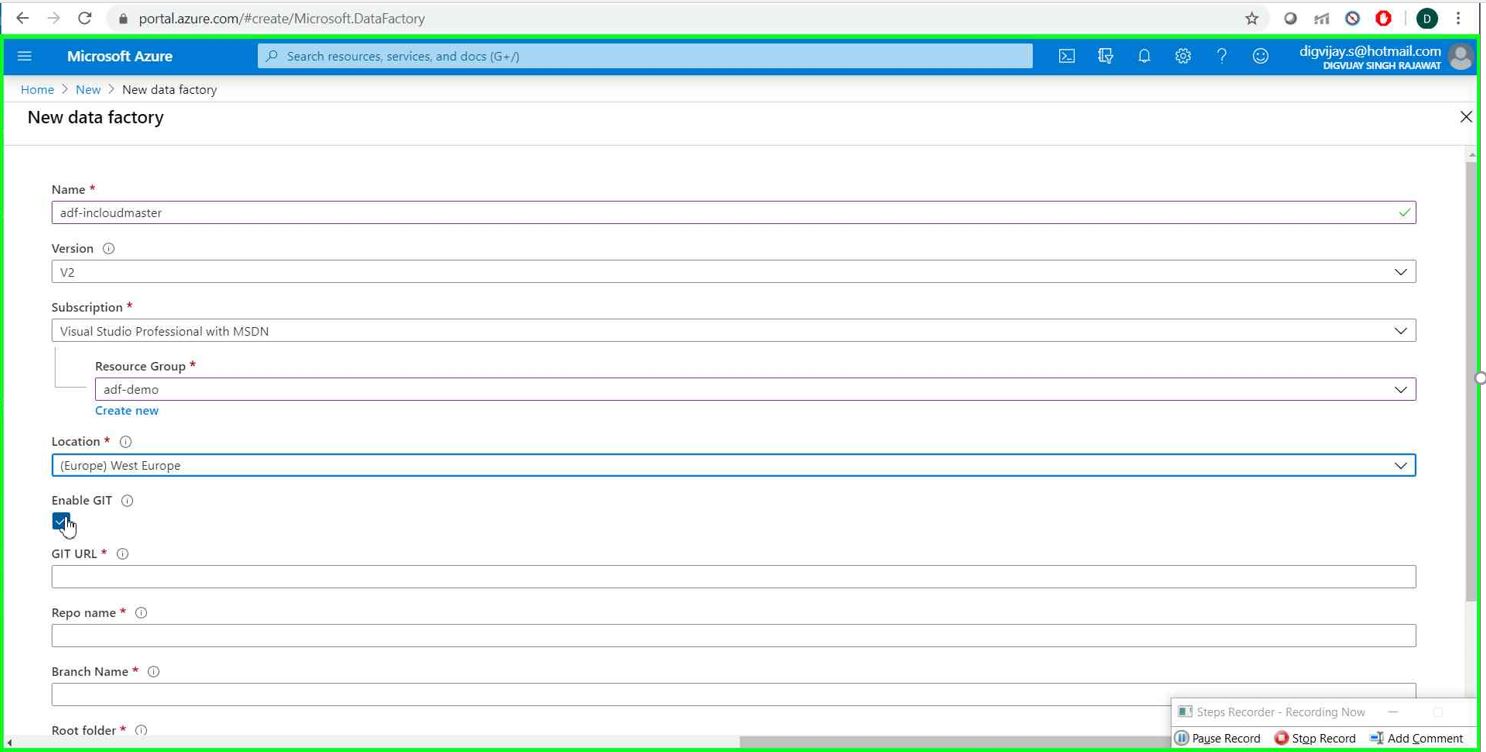Open the notifications bell
The width and height of the screenshot is (1486, 752).
point(1144,56)
